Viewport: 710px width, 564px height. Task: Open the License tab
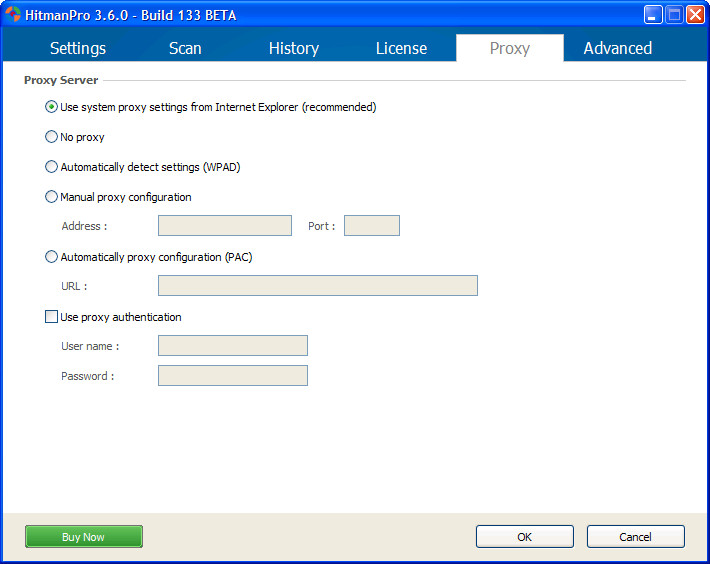401,48
